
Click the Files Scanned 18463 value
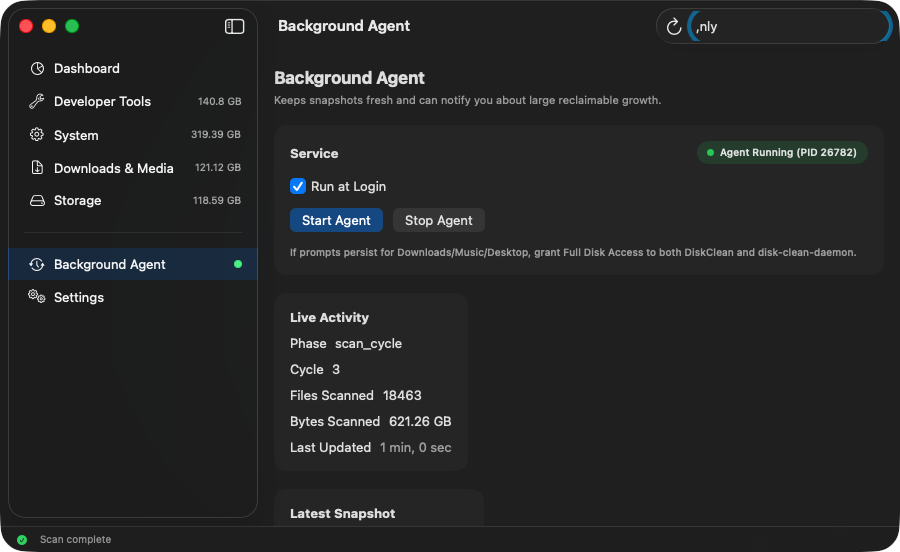[x=402, y=395]
